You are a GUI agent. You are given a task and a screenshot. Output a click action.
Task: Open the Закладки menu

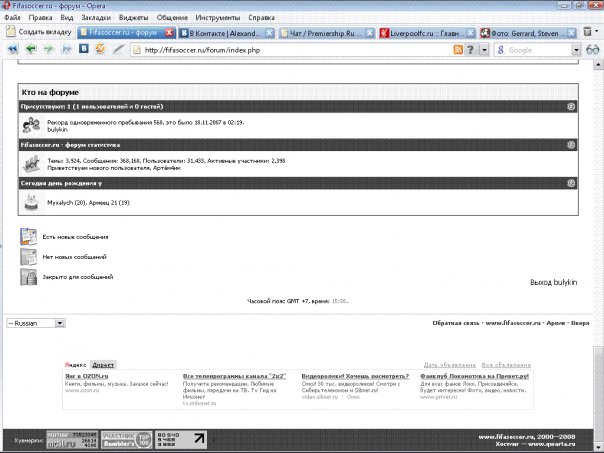(96, 18)
